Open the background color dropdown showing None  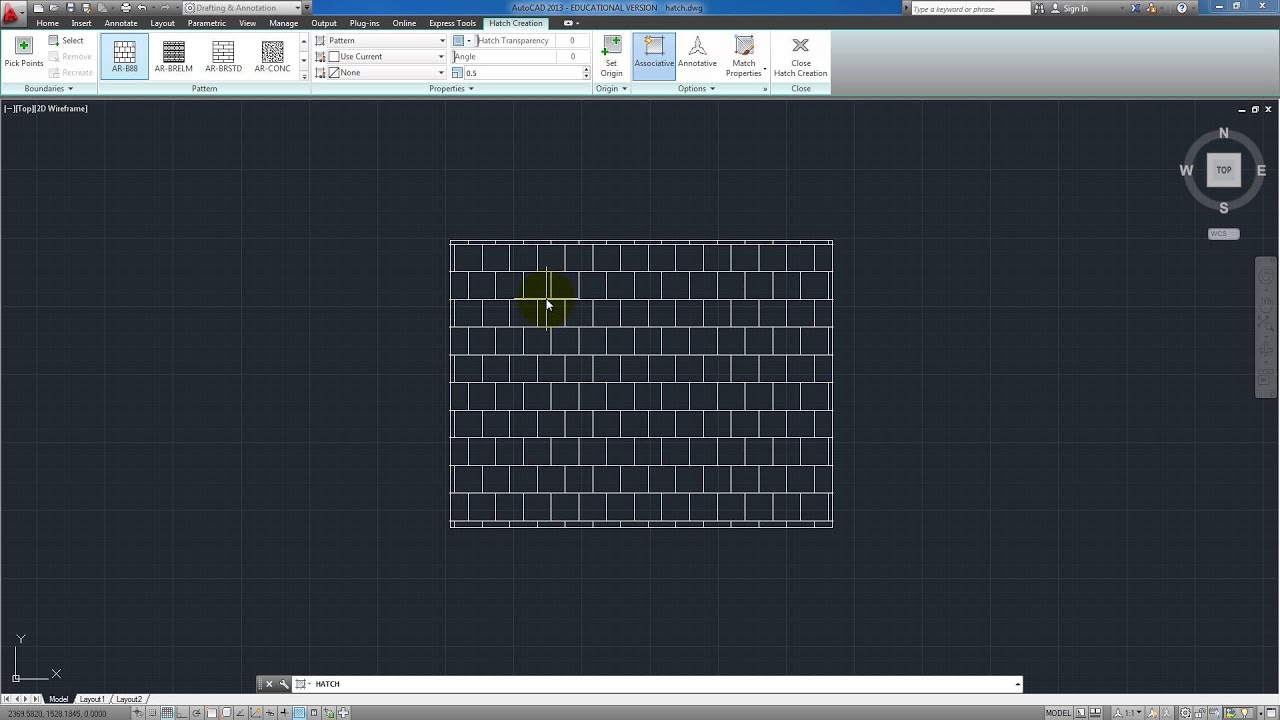[x=386, y=73]
